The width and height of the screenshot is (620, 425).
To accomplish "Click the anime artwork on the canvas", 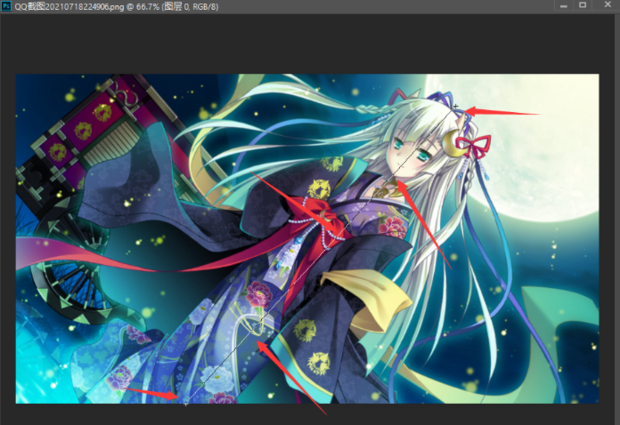I will click(307, 239).
